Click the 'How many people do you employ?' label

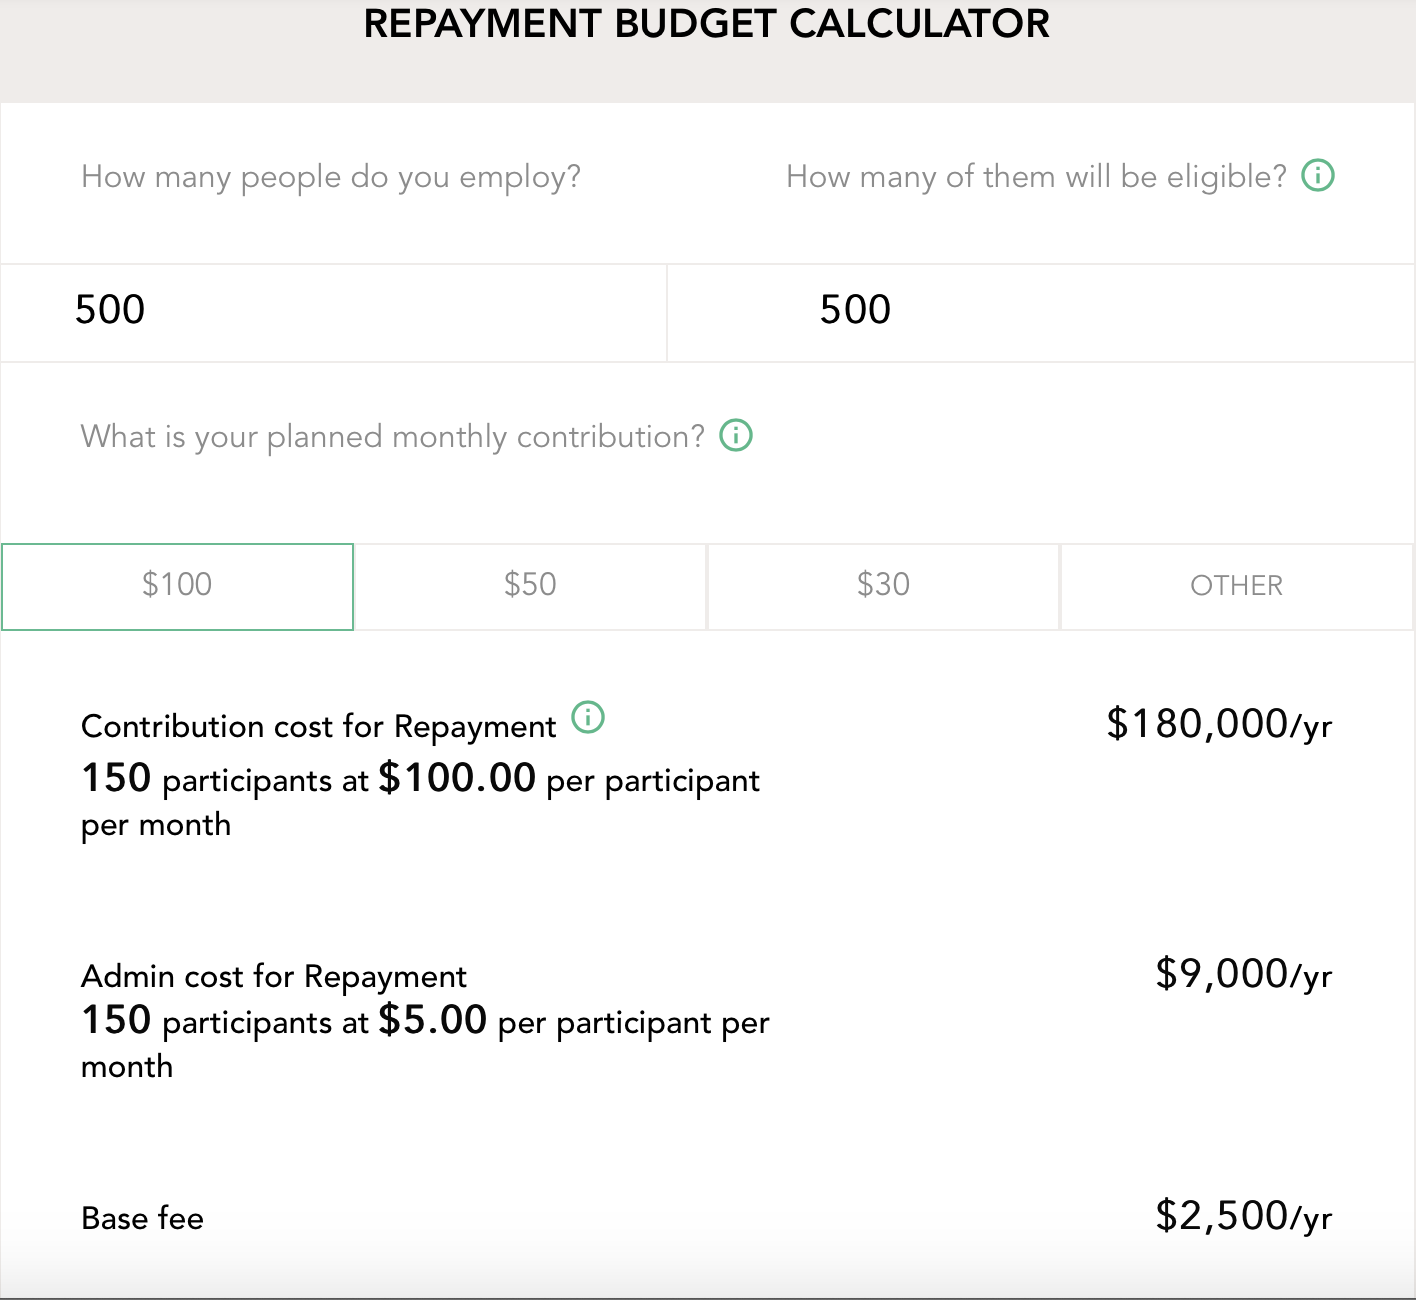click(331, 177)
